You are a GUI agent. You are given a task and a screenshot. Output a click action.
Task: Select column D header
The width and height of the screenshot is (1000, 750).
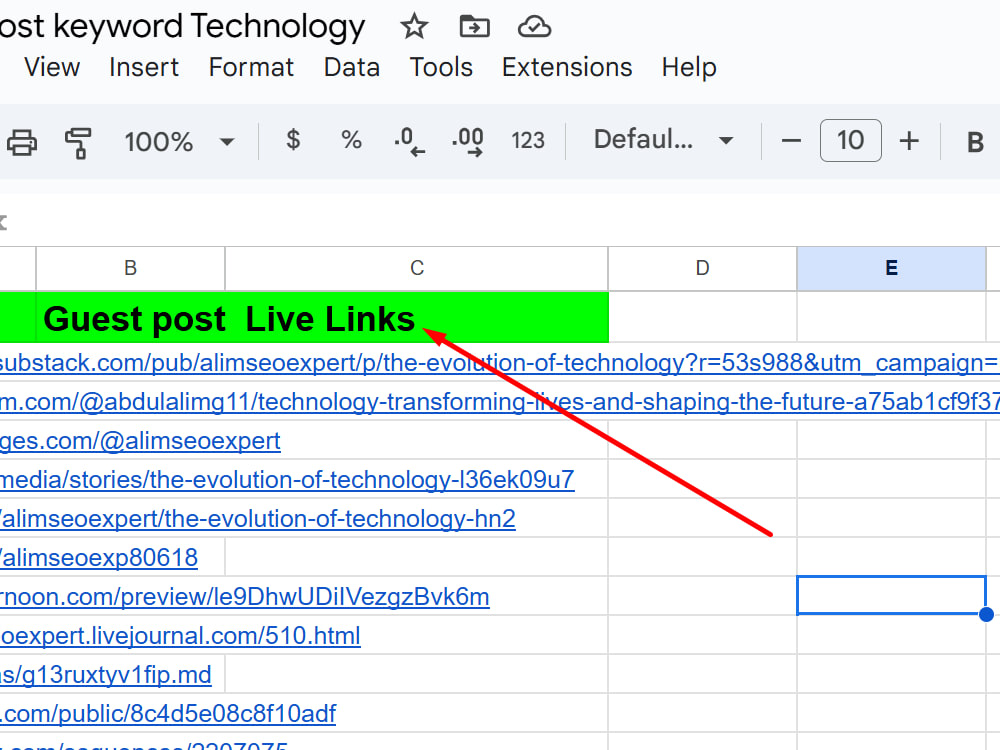(702, 268)
